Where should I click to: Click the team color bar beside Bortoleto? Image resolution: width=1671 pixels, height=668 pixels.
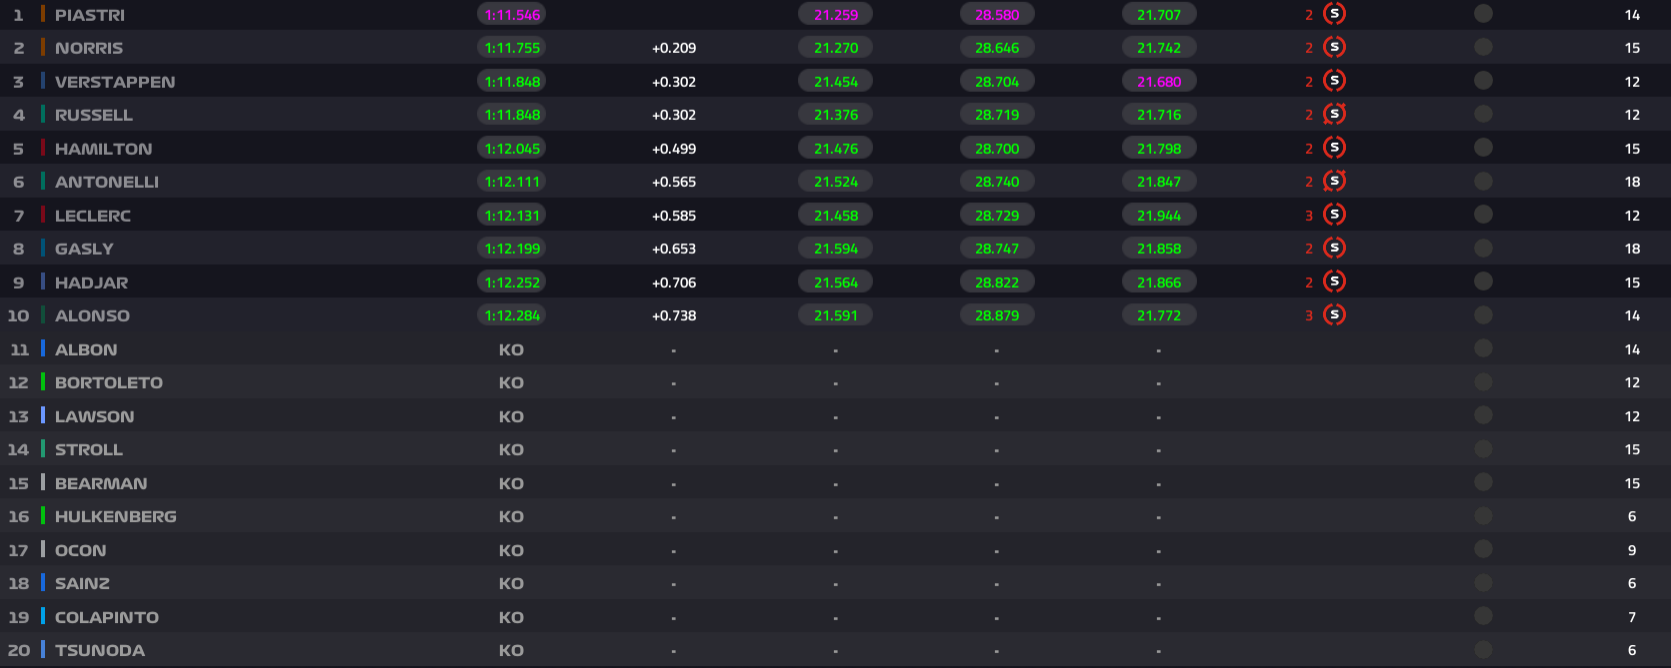pos(43,382)
